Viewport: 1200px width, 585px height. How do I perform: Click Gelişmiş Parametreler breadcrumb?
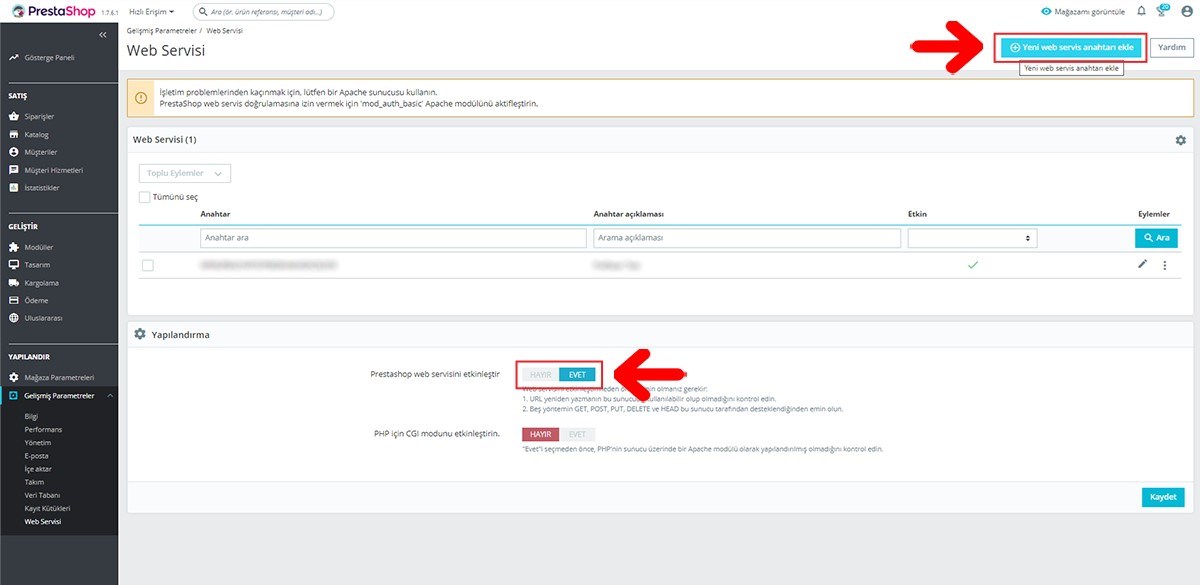[x=161, y=31]
